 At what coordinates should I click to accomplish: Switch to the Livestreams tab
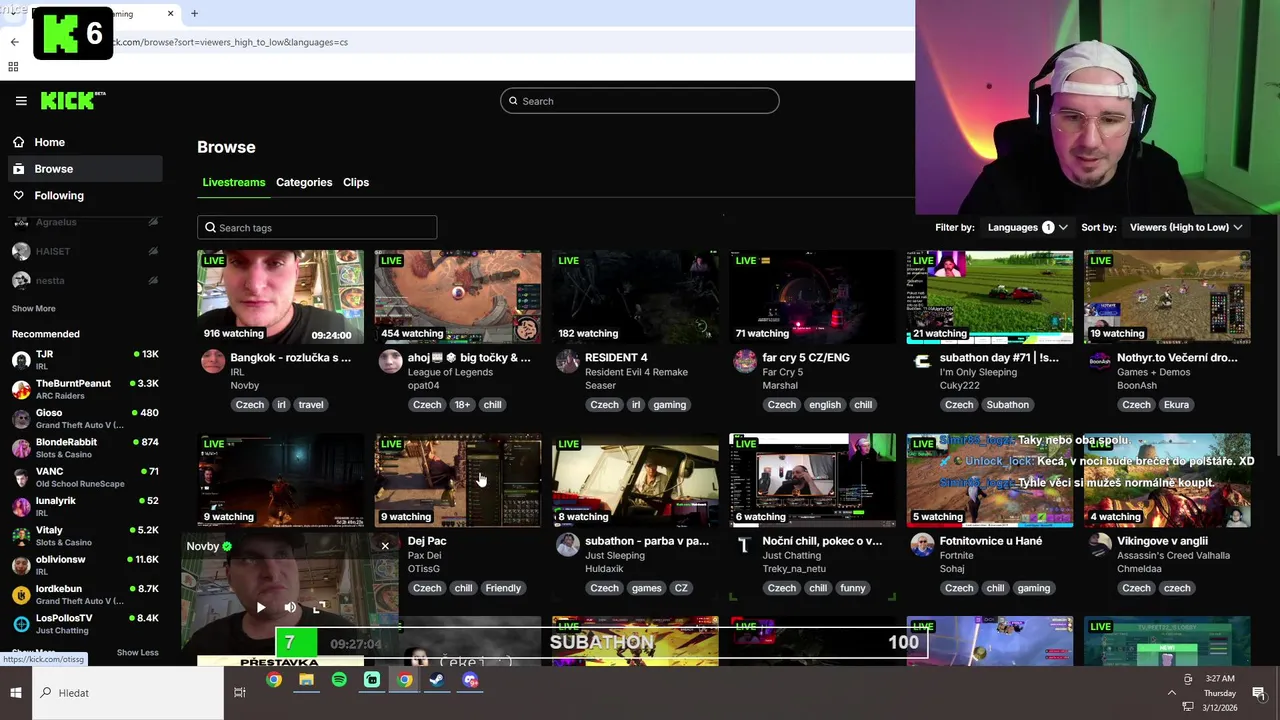coord(234,182)
